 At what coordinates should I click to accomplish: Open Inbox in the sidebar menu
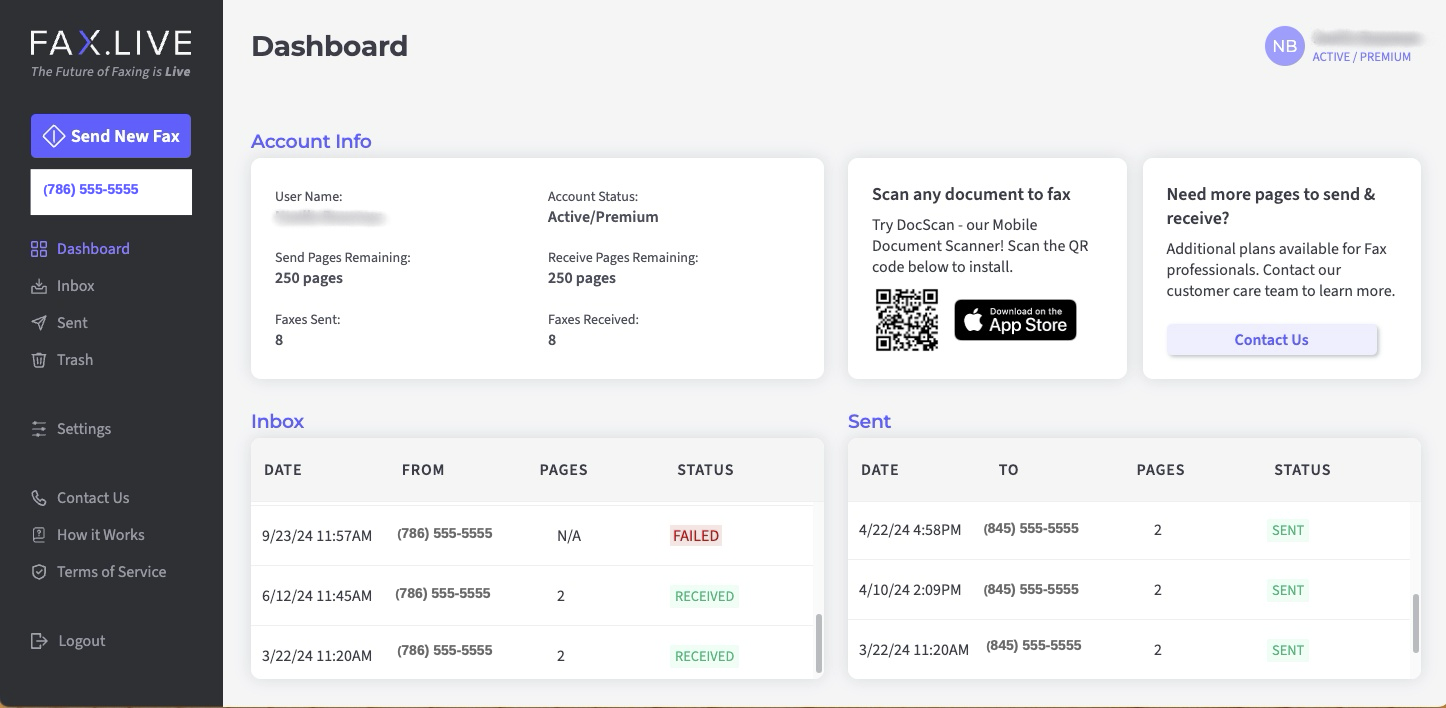pos(76,286)
